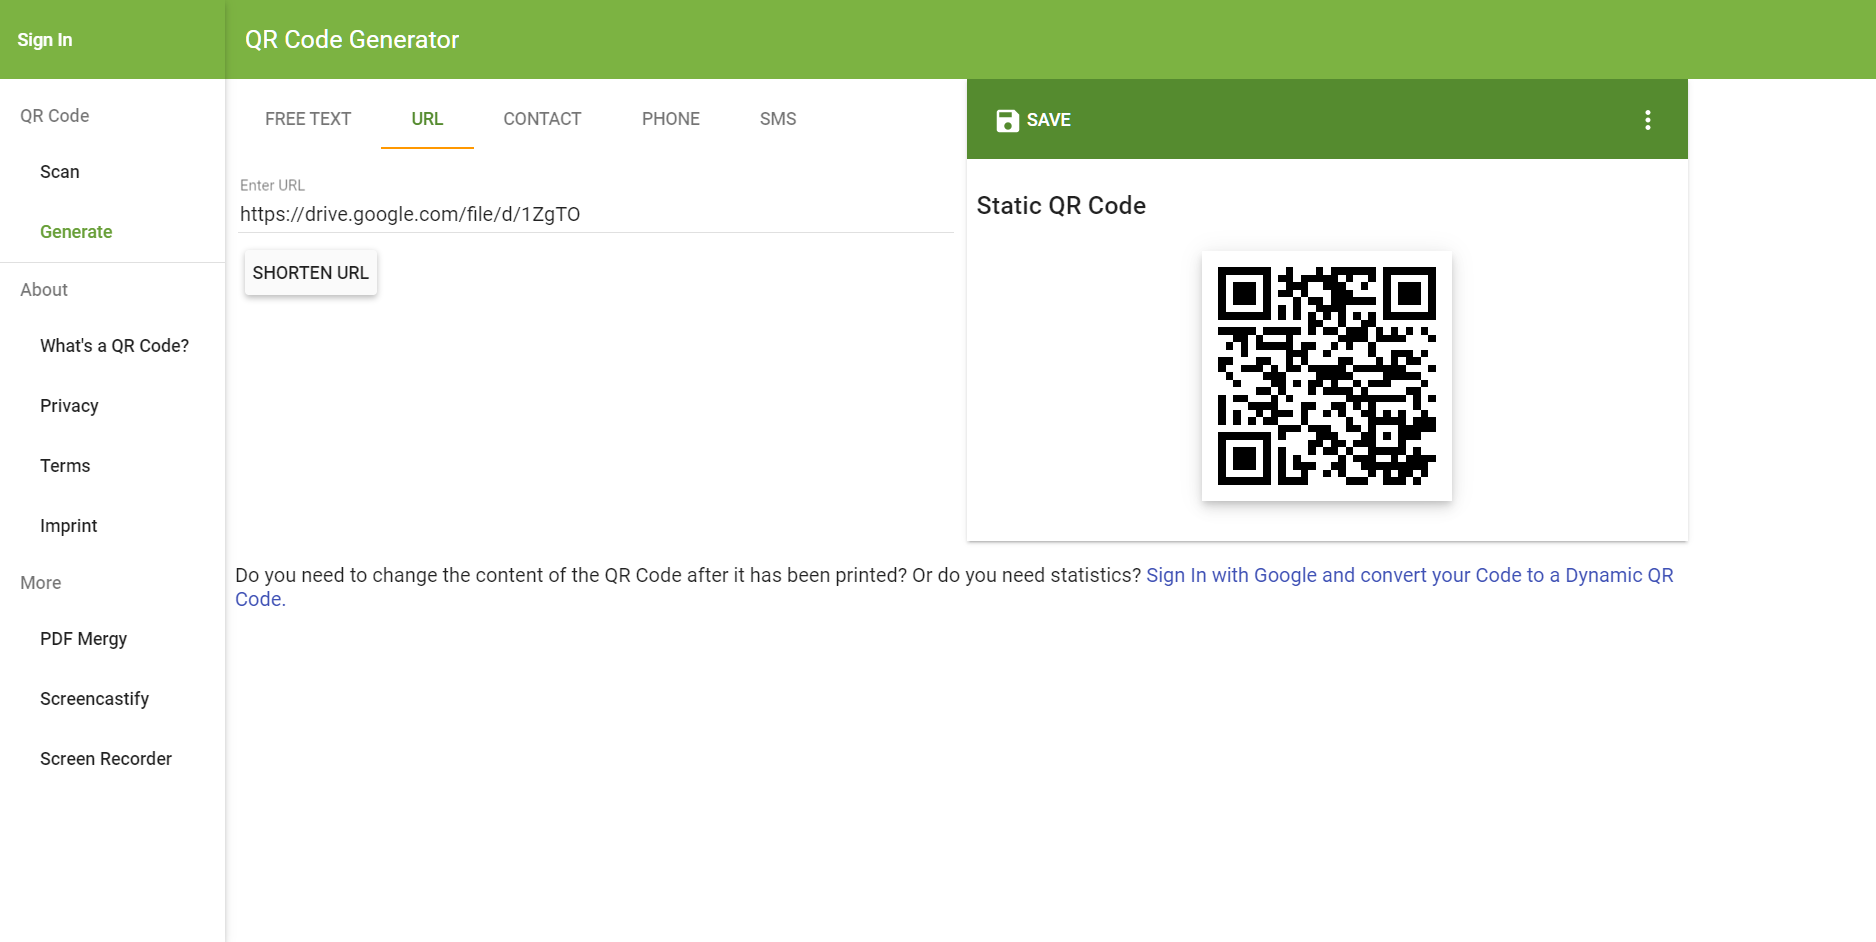Click the More sidebar section label
This screenshot has width=1876, height=942.
pos(41,583)
